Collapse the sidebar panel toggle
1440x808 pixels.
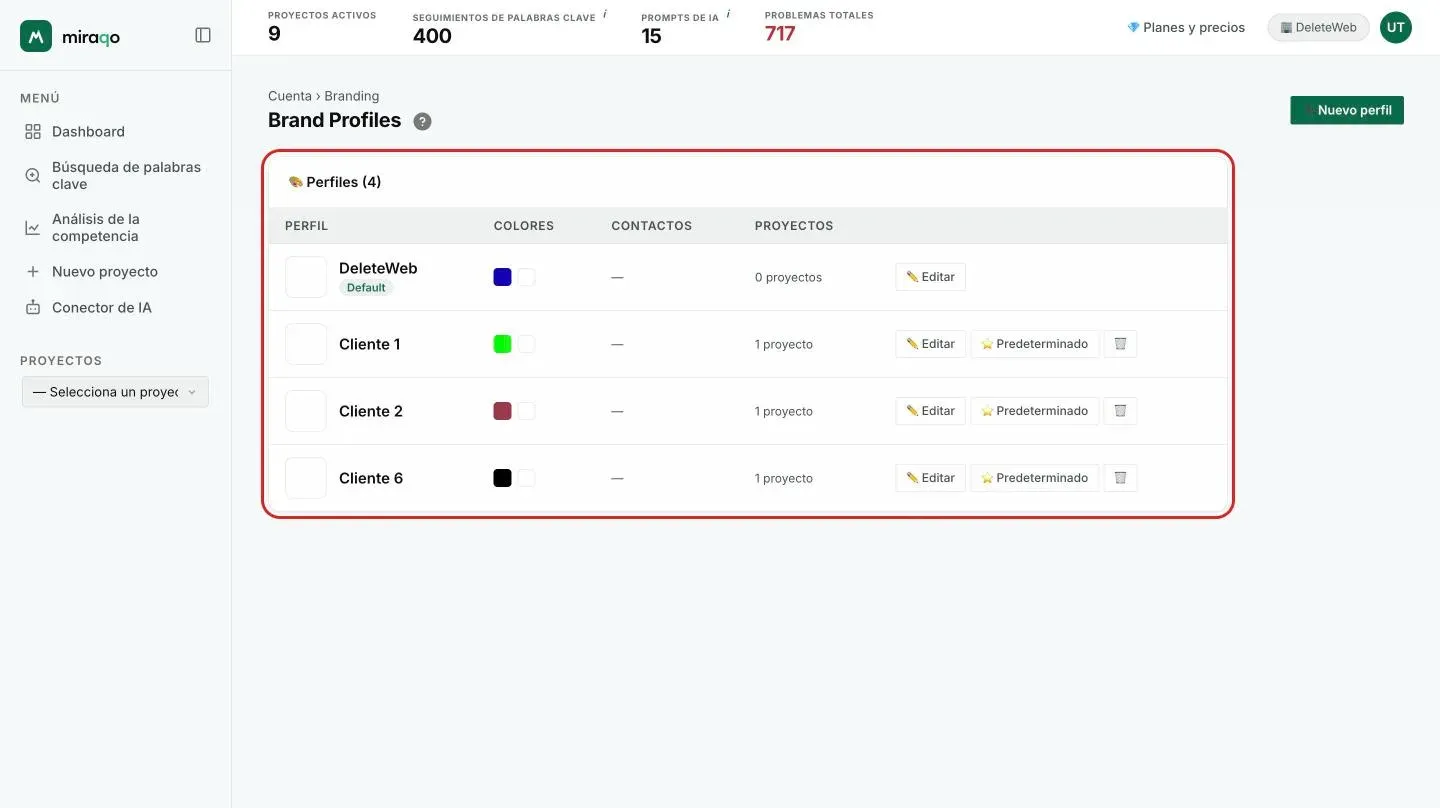point(203,35)
